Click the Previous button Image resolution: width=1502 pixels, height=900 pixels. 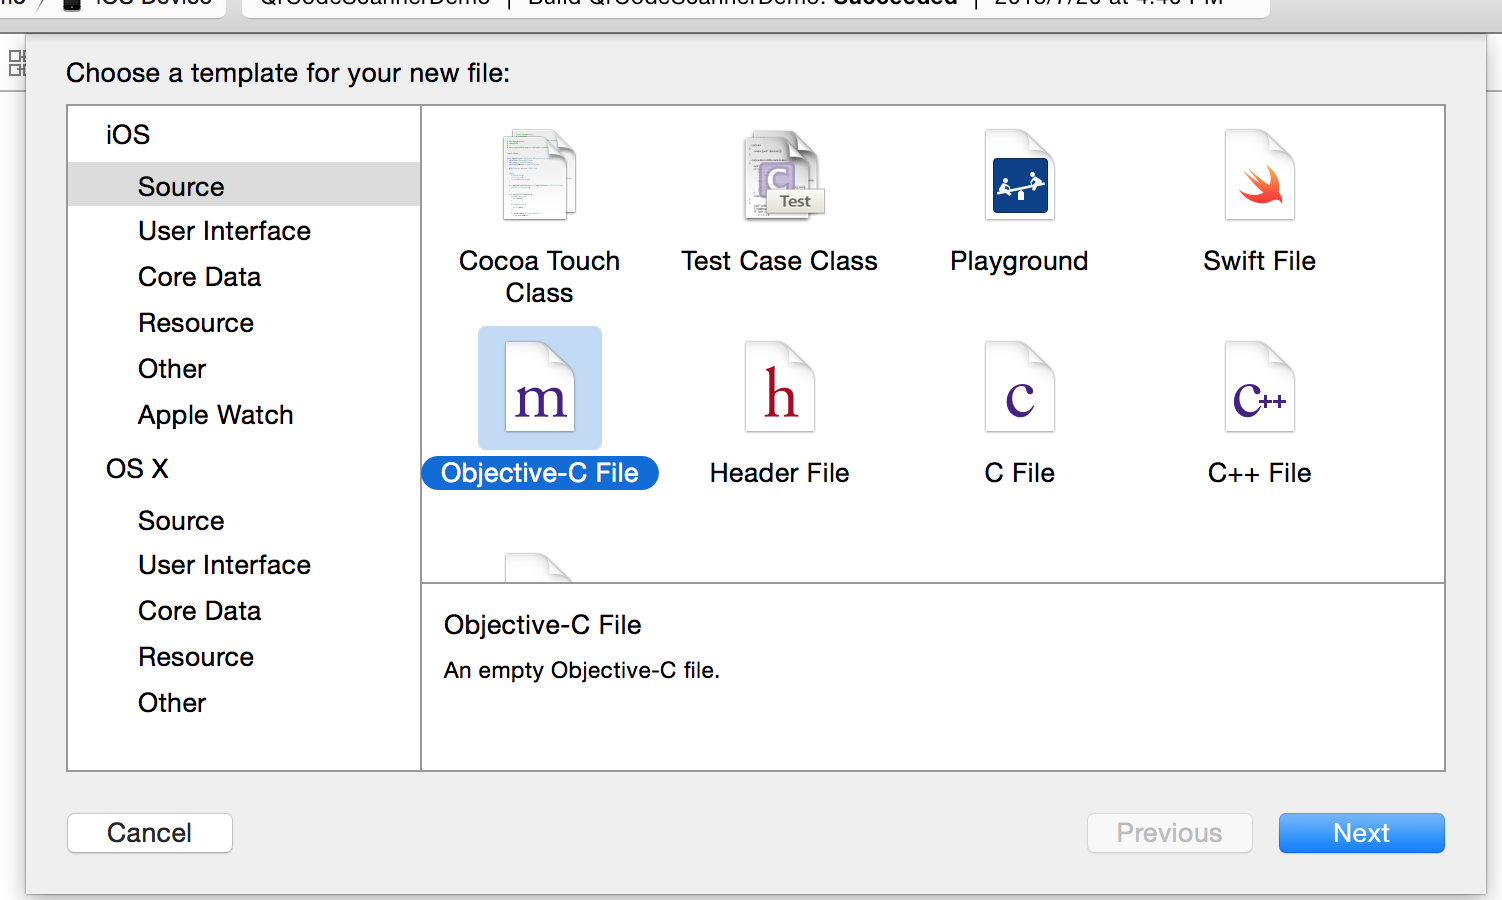(x=1169, y=833)
